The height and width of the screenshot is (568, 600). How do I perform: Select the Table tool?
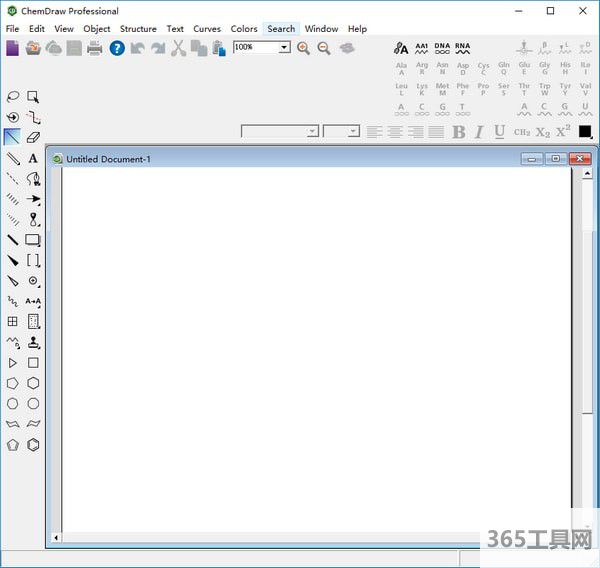pos(13,322)
